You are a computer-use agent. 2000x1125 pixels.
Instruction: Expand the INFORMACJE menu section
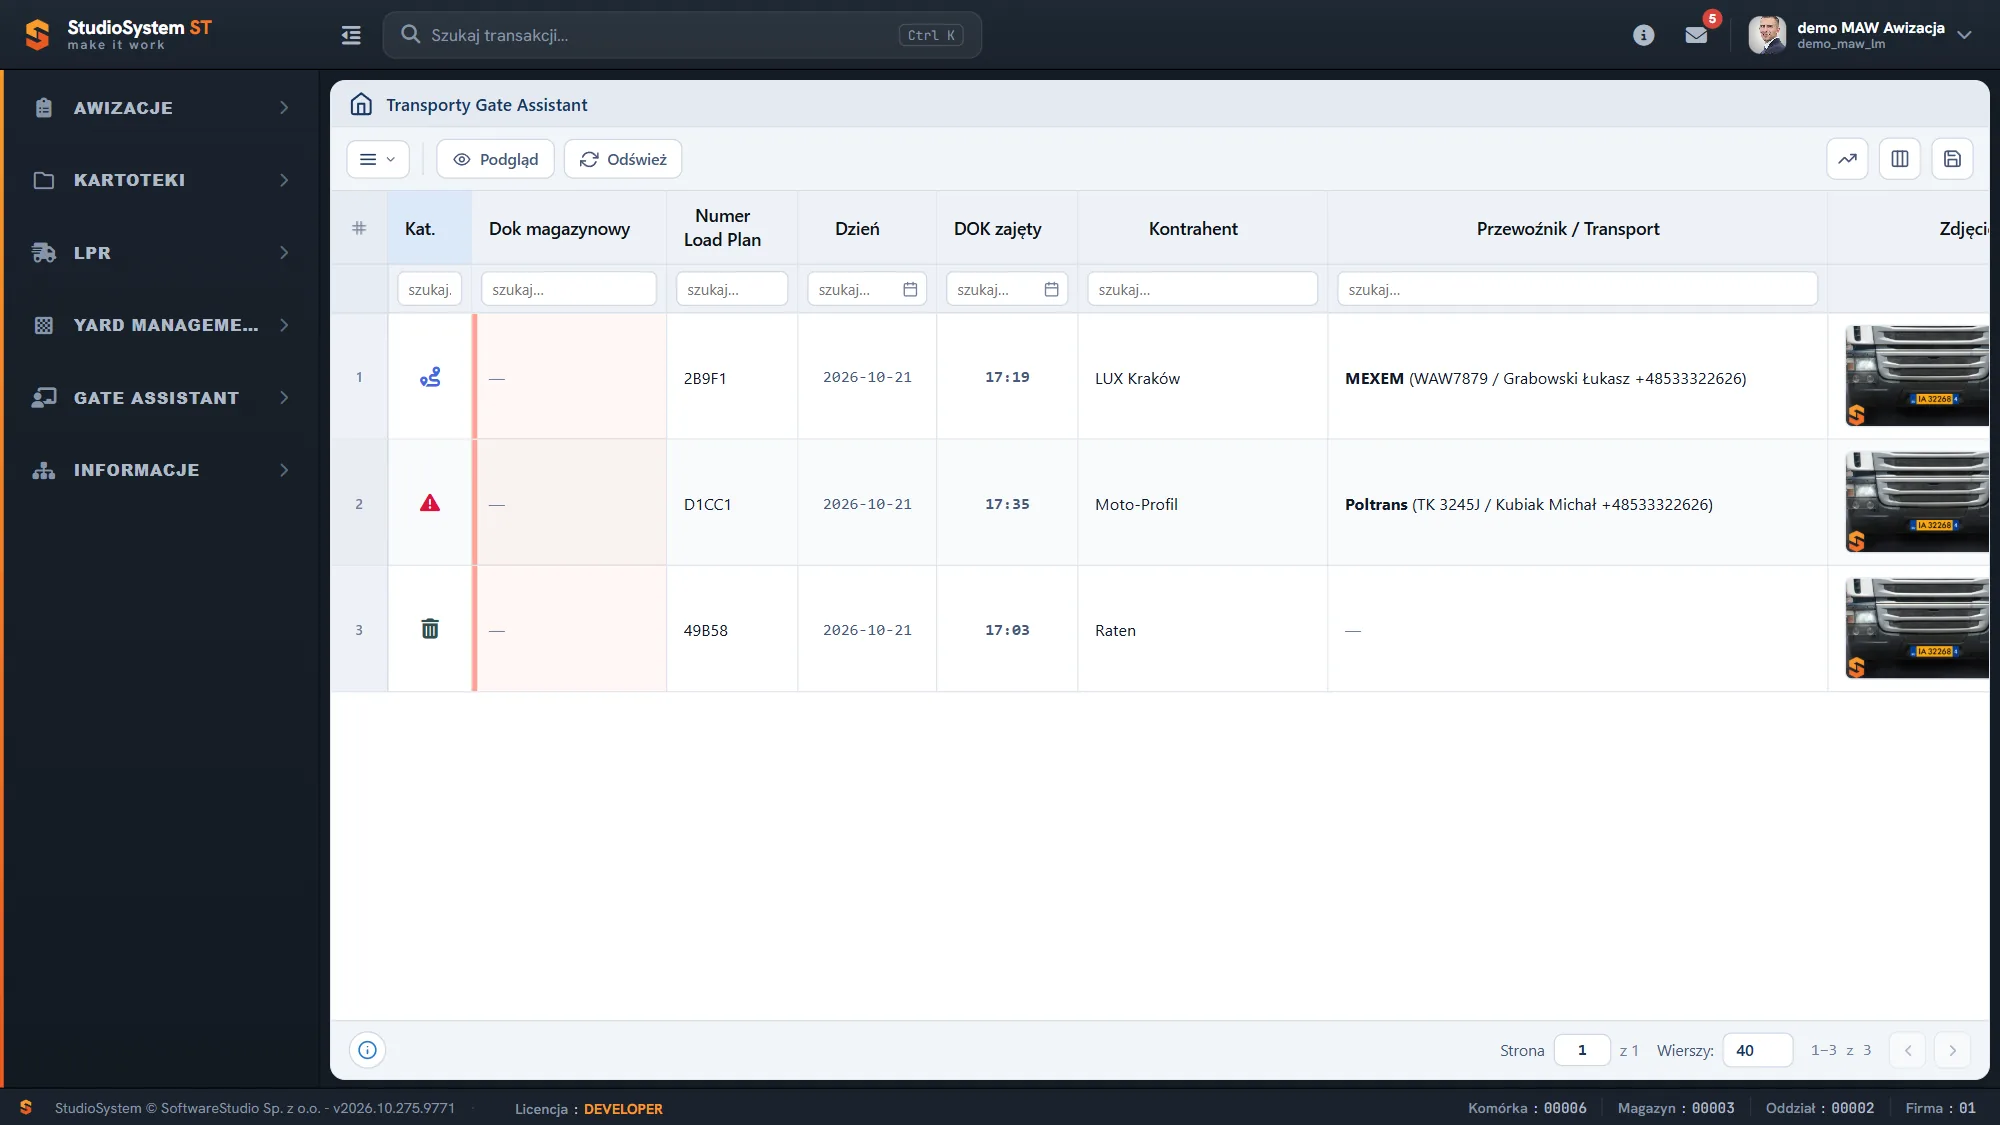(162, 470)
